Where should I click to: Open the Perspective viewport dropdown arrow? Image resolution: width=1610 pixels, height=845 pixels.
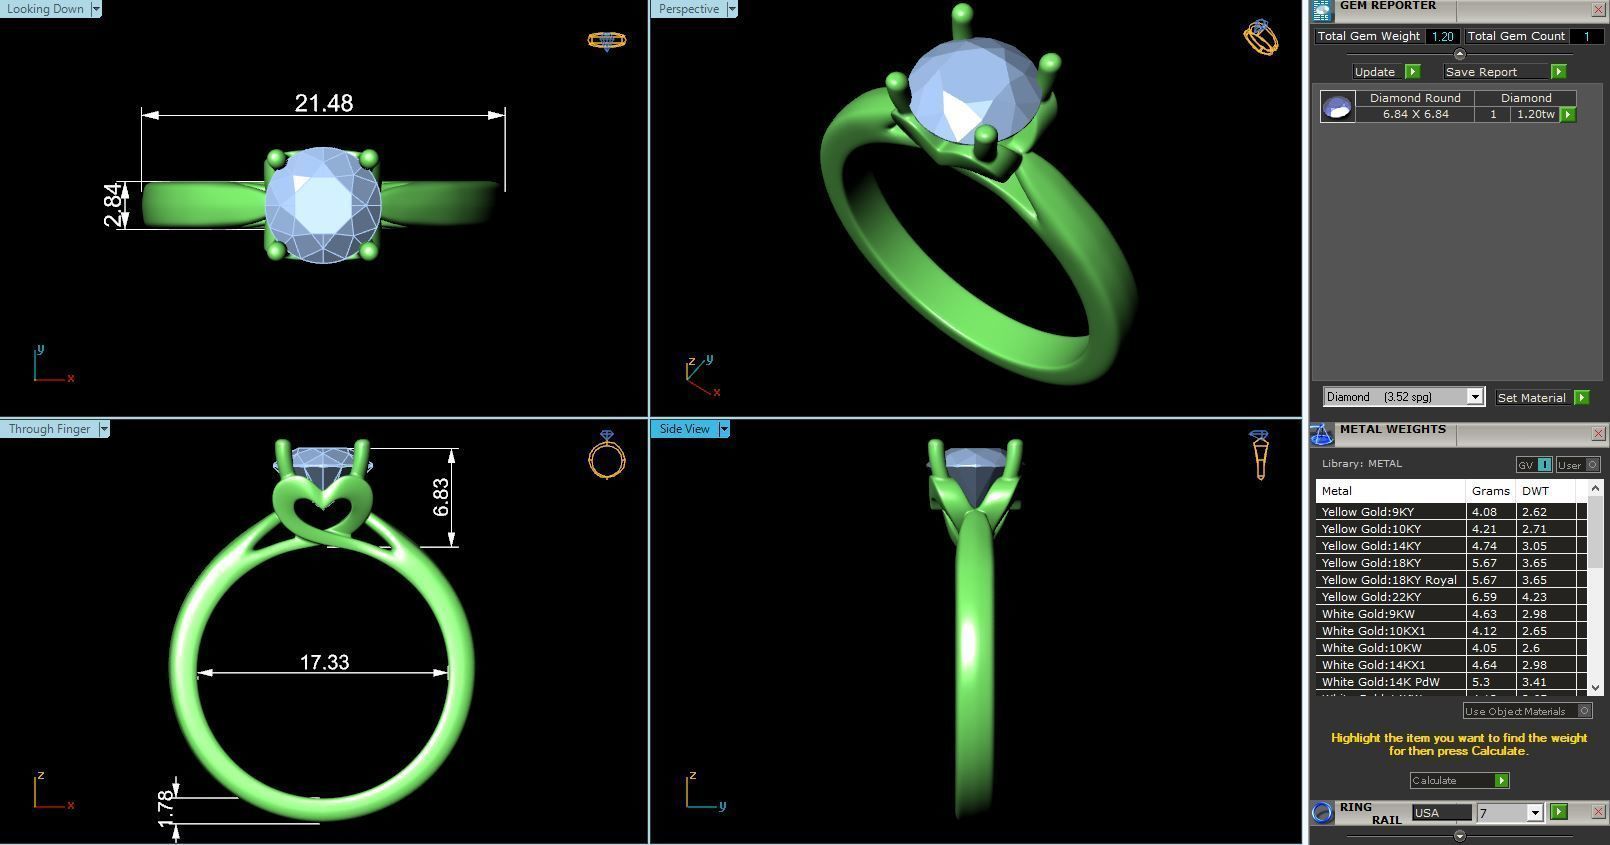[x=732, y=9]
